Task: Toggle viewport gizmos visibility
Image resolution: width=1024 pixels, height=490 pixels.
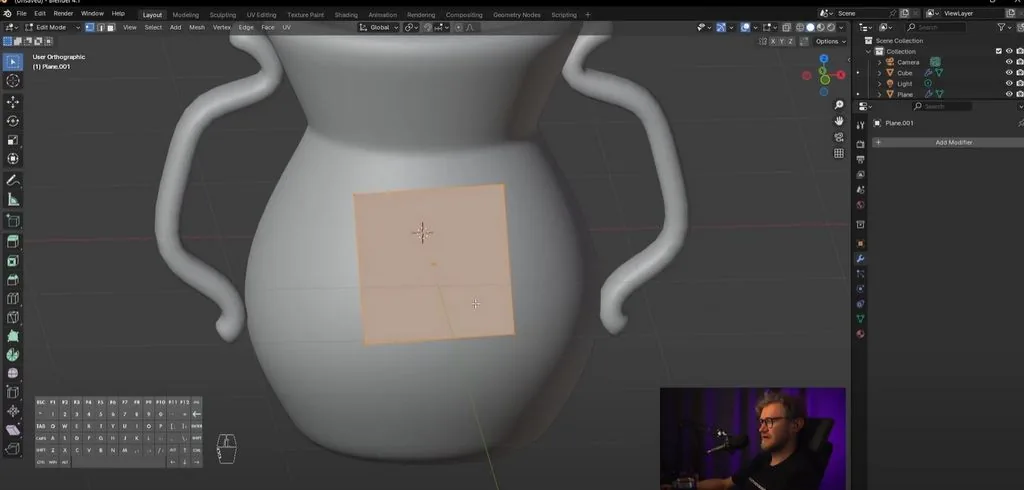Action: pyautogui.click(x=720, y=27)
